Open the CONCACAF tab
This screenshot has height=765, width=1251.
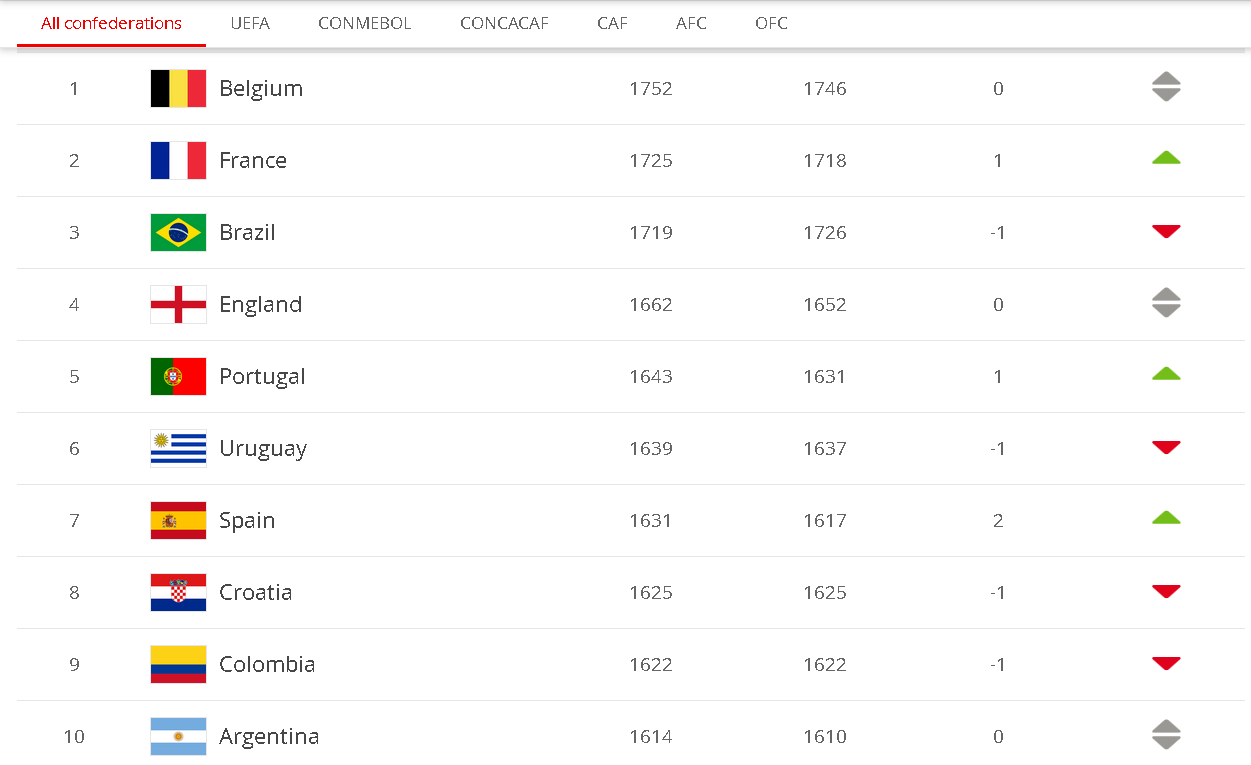click(504, 23)
